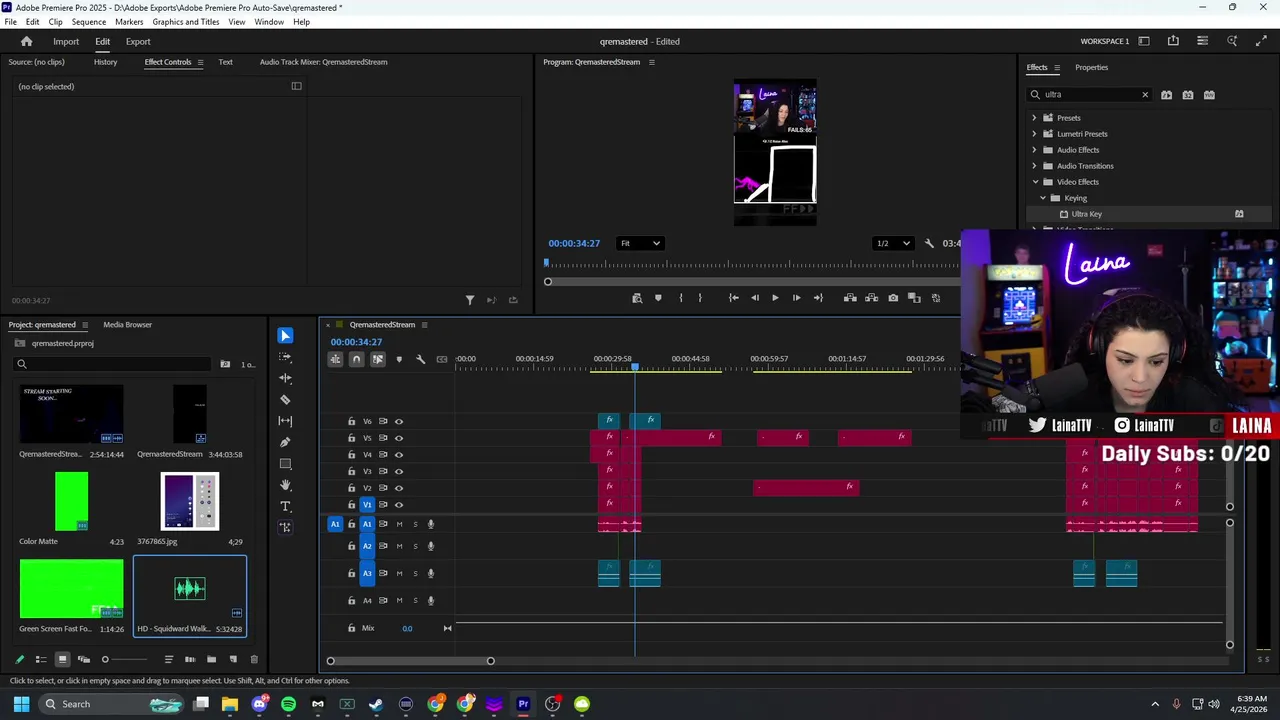Go to In point in Program monitor
1280x720 pixels.
(x=733, y=298)
